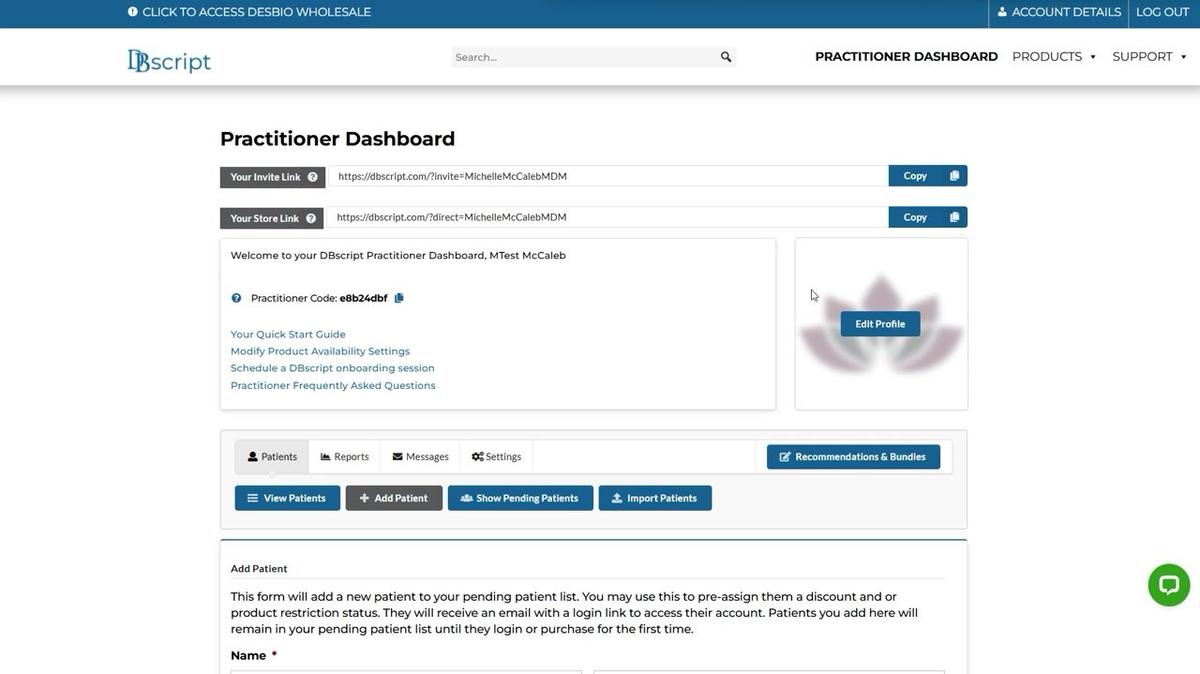Open Practitioner Frequently Asked Questions
This screenshot has height=674, width=1200.
click(333, 386)
